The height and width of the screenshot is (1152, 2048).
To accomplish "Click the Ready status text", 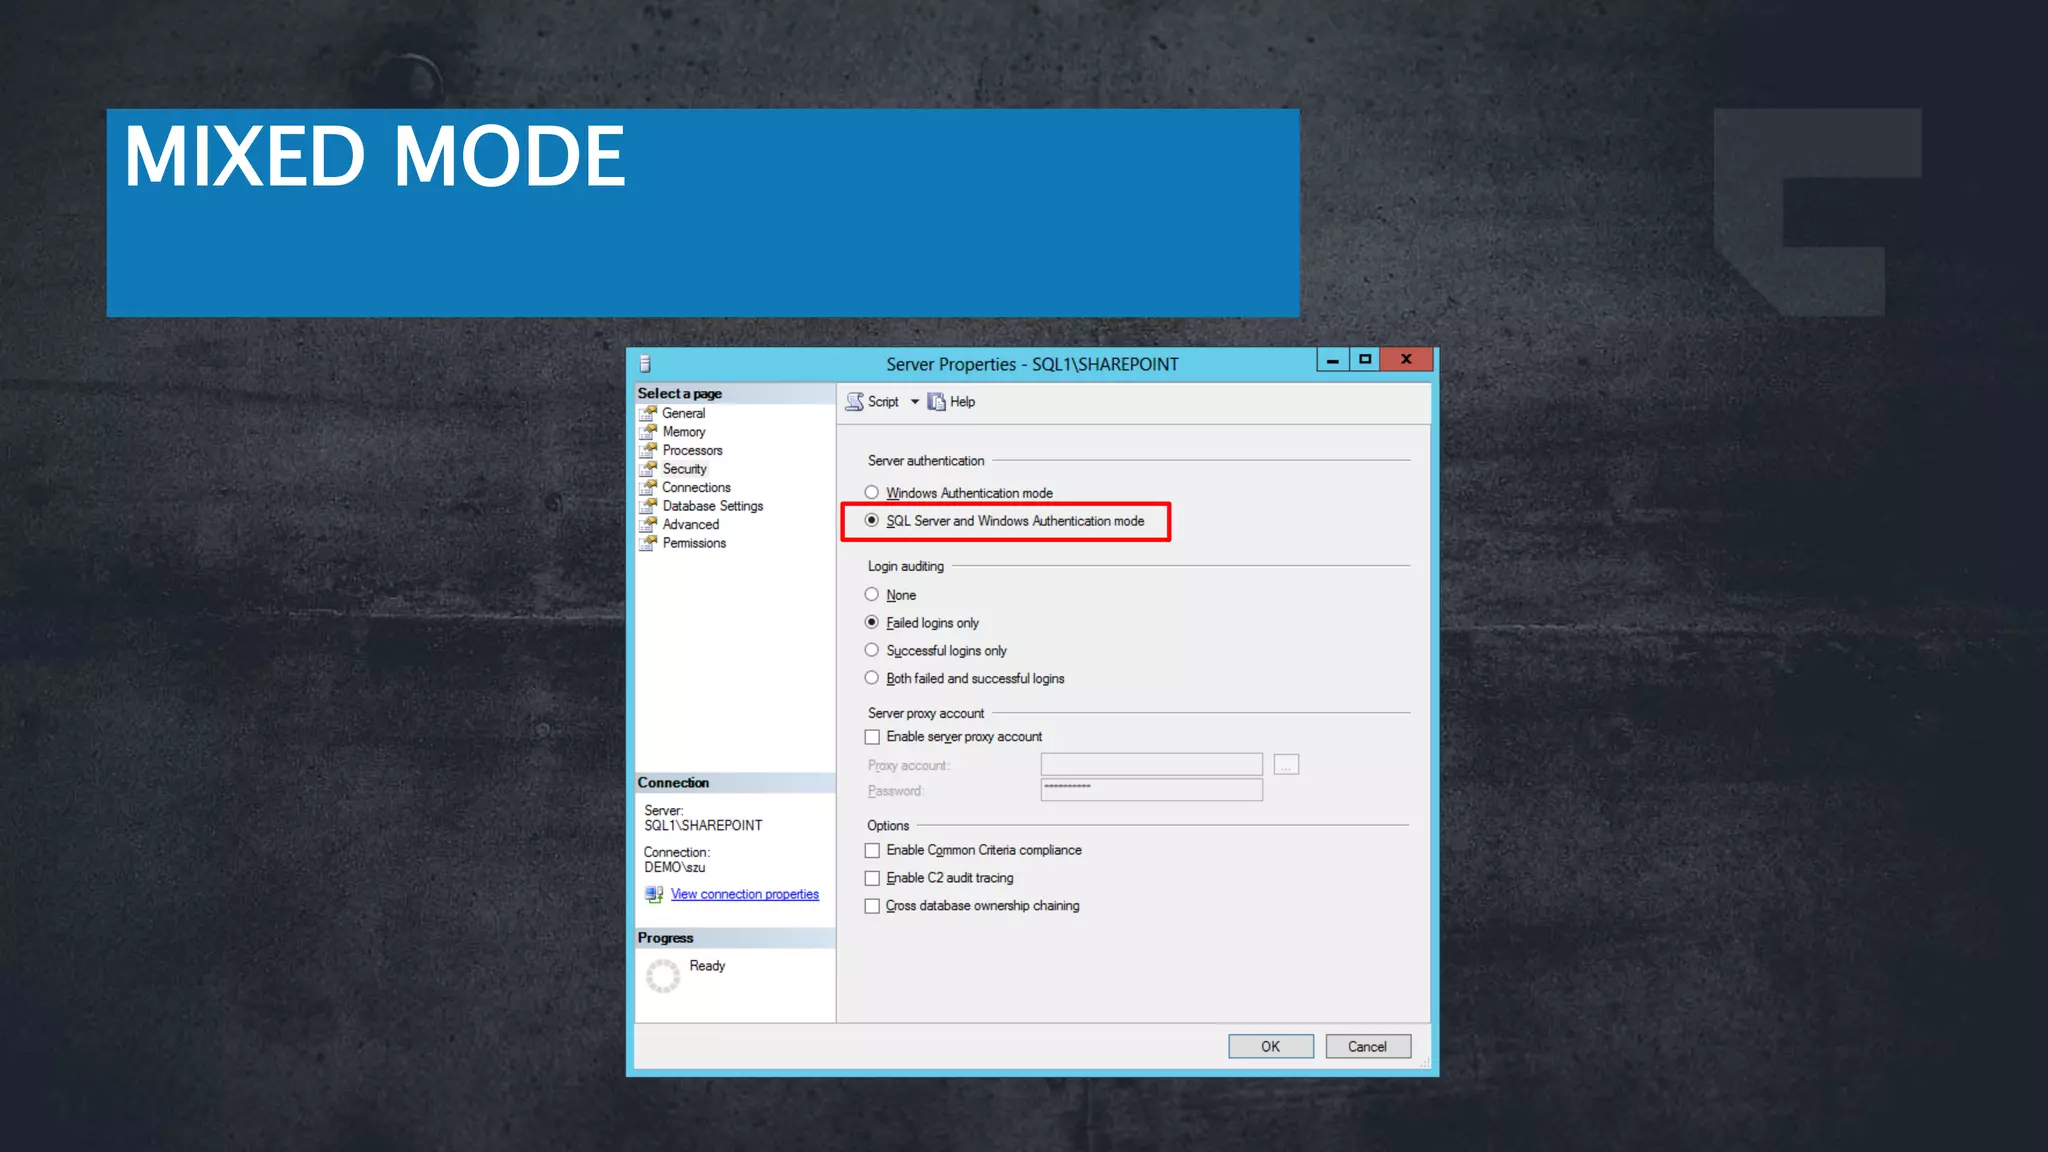I will click(707, 966).
